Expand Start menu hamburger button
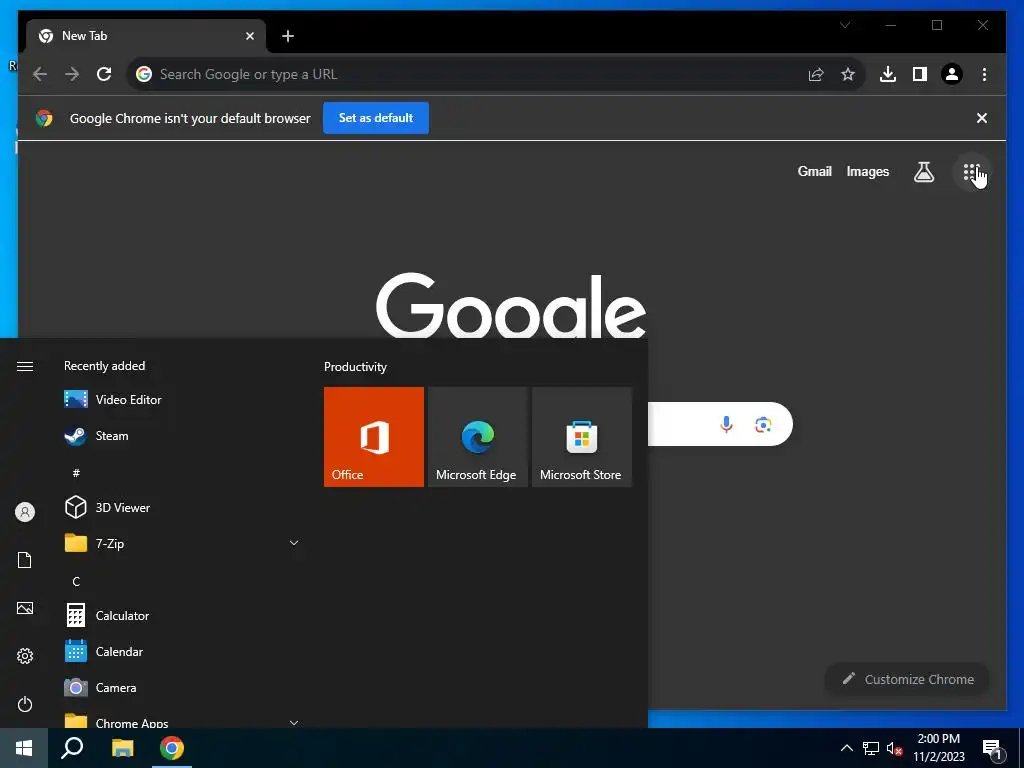The image size is (1024, 768). (x=25, y=366)
